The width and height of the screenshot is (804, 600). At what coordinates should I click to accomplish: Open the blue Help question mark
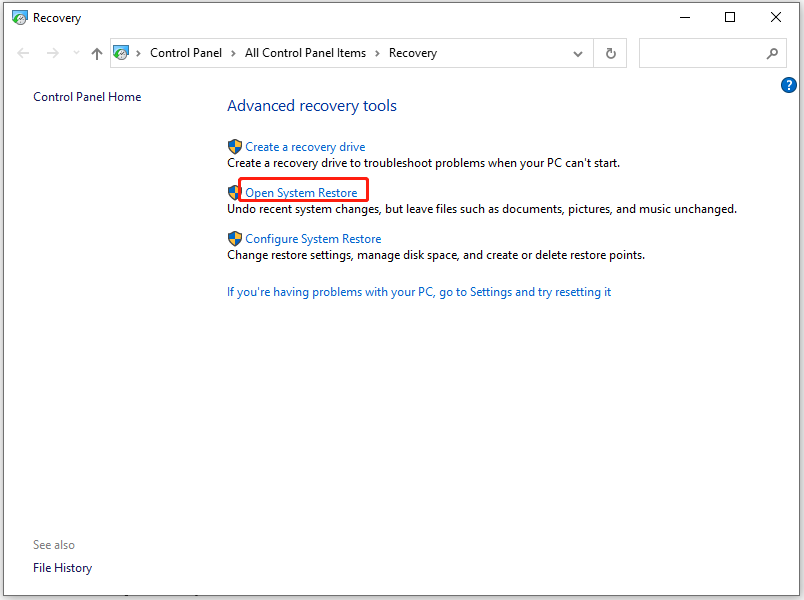(x=789, y=85)
